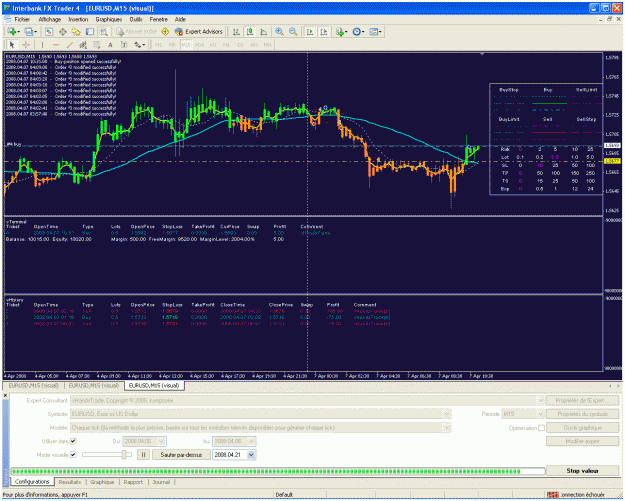
Task: Toggle the Utiliser date checkbox
Action: point(73,441)
